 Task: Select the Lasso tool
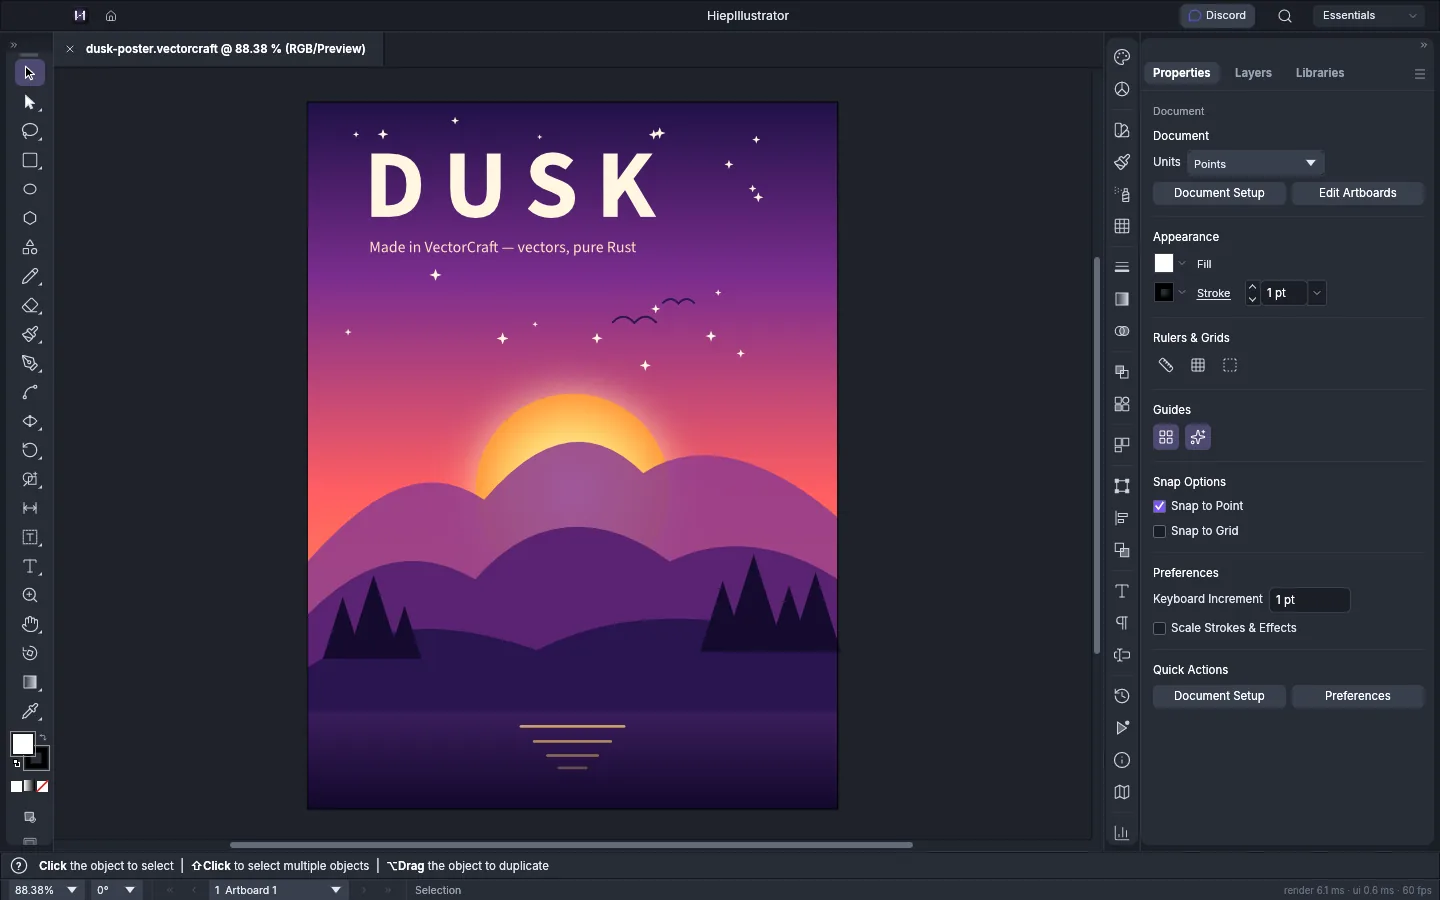(x=30, y=132)
